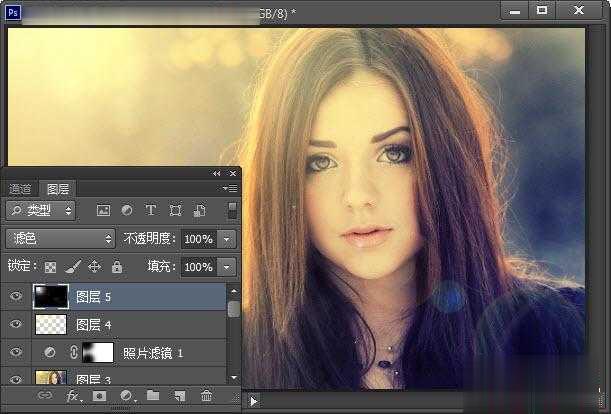This screenshot has height=414, width=611.
Task: Close the Photoshop window
Action: (579, 11)
